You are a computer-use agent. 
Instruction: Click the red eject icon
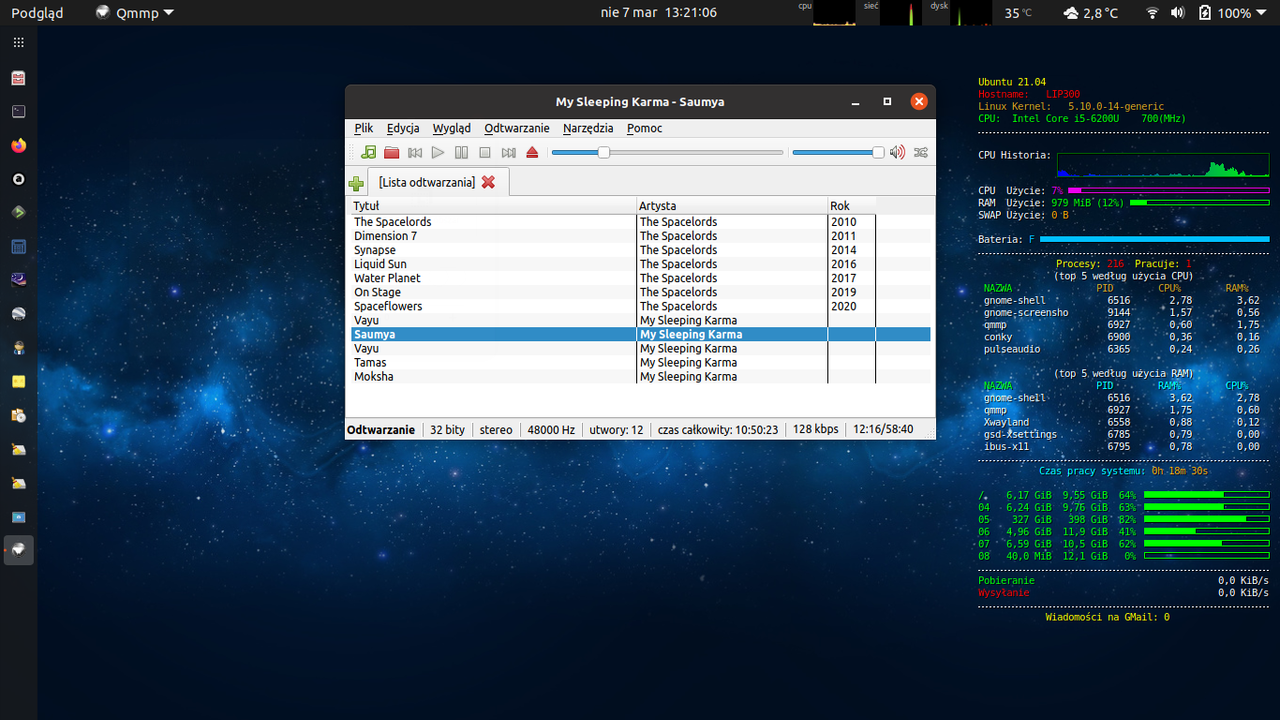coord(532,152)
